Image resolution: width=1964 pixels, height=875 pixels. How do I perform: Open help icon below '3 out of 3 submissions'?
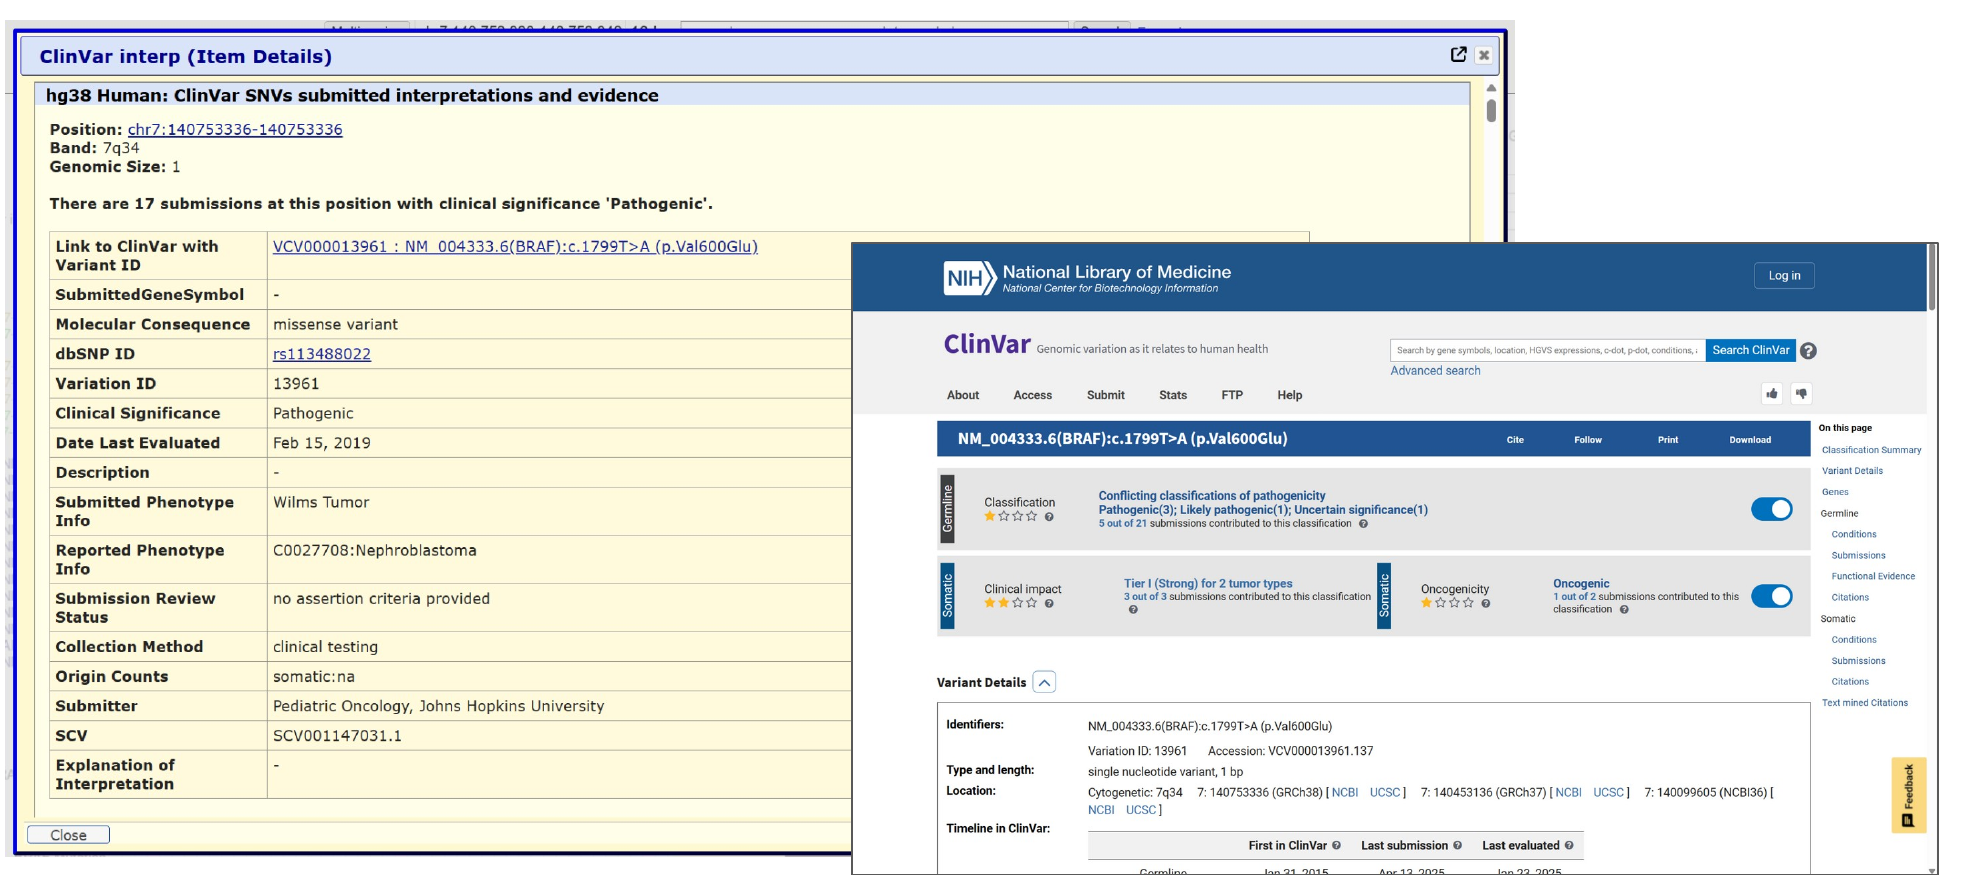[x=1133, y=610]
